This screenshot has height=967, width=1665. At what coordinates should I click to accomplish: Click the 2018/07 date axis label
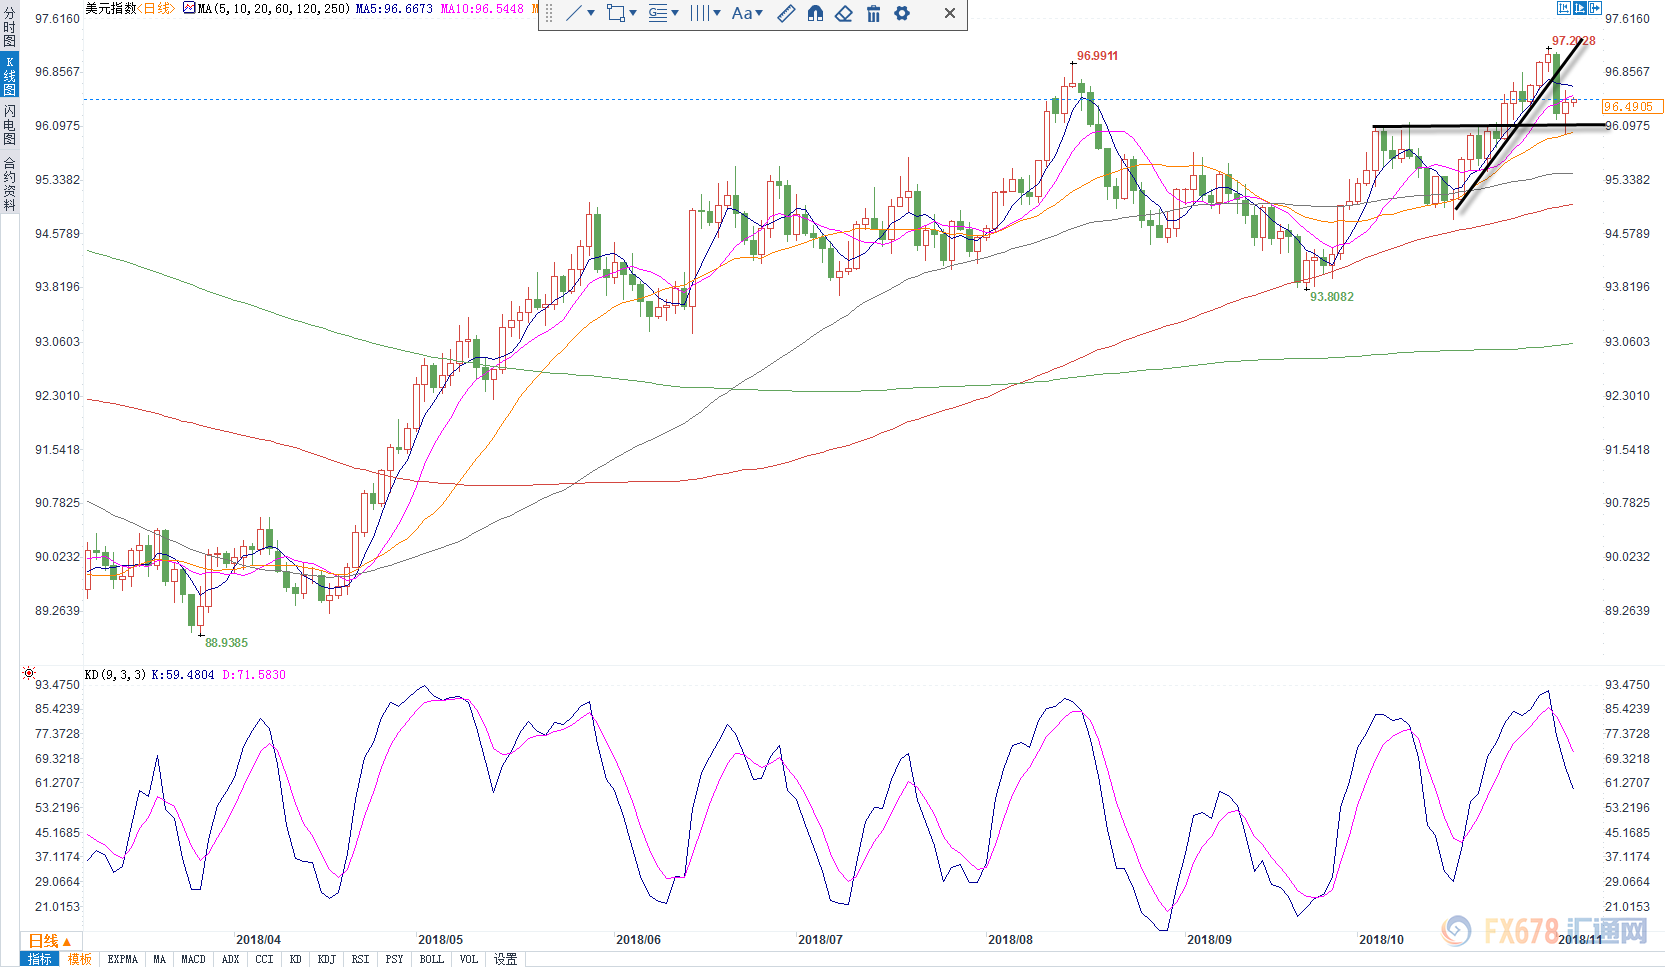point(820,940)
